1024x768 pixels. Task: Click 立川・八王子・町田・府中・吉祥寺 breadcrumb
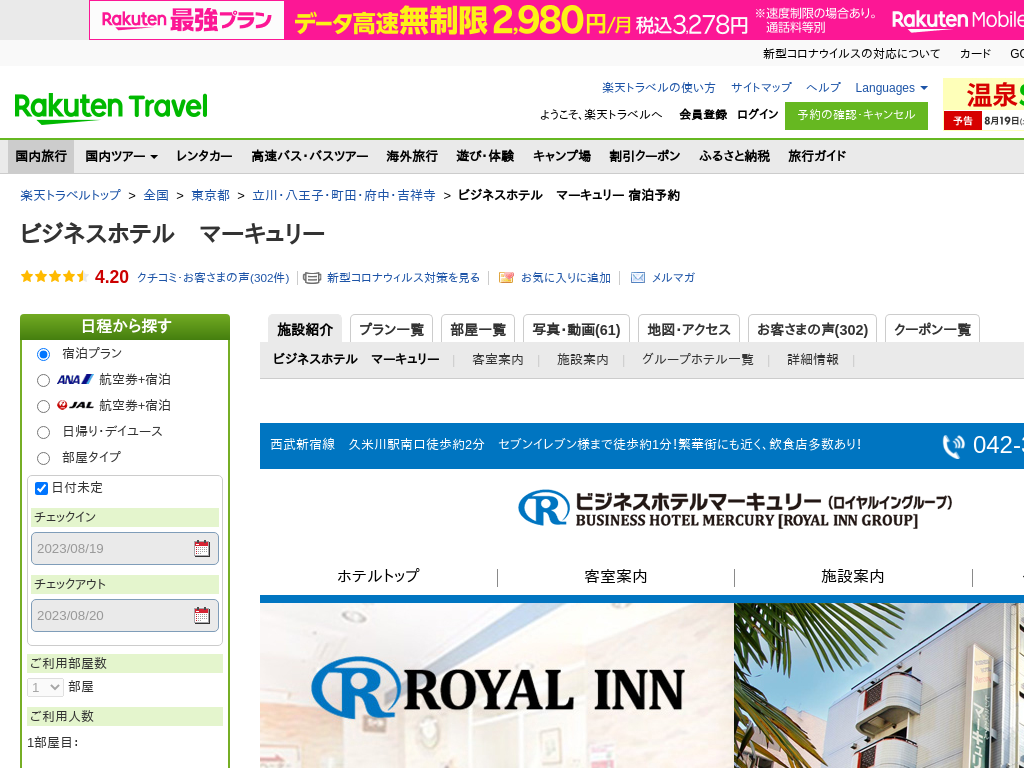344,195
